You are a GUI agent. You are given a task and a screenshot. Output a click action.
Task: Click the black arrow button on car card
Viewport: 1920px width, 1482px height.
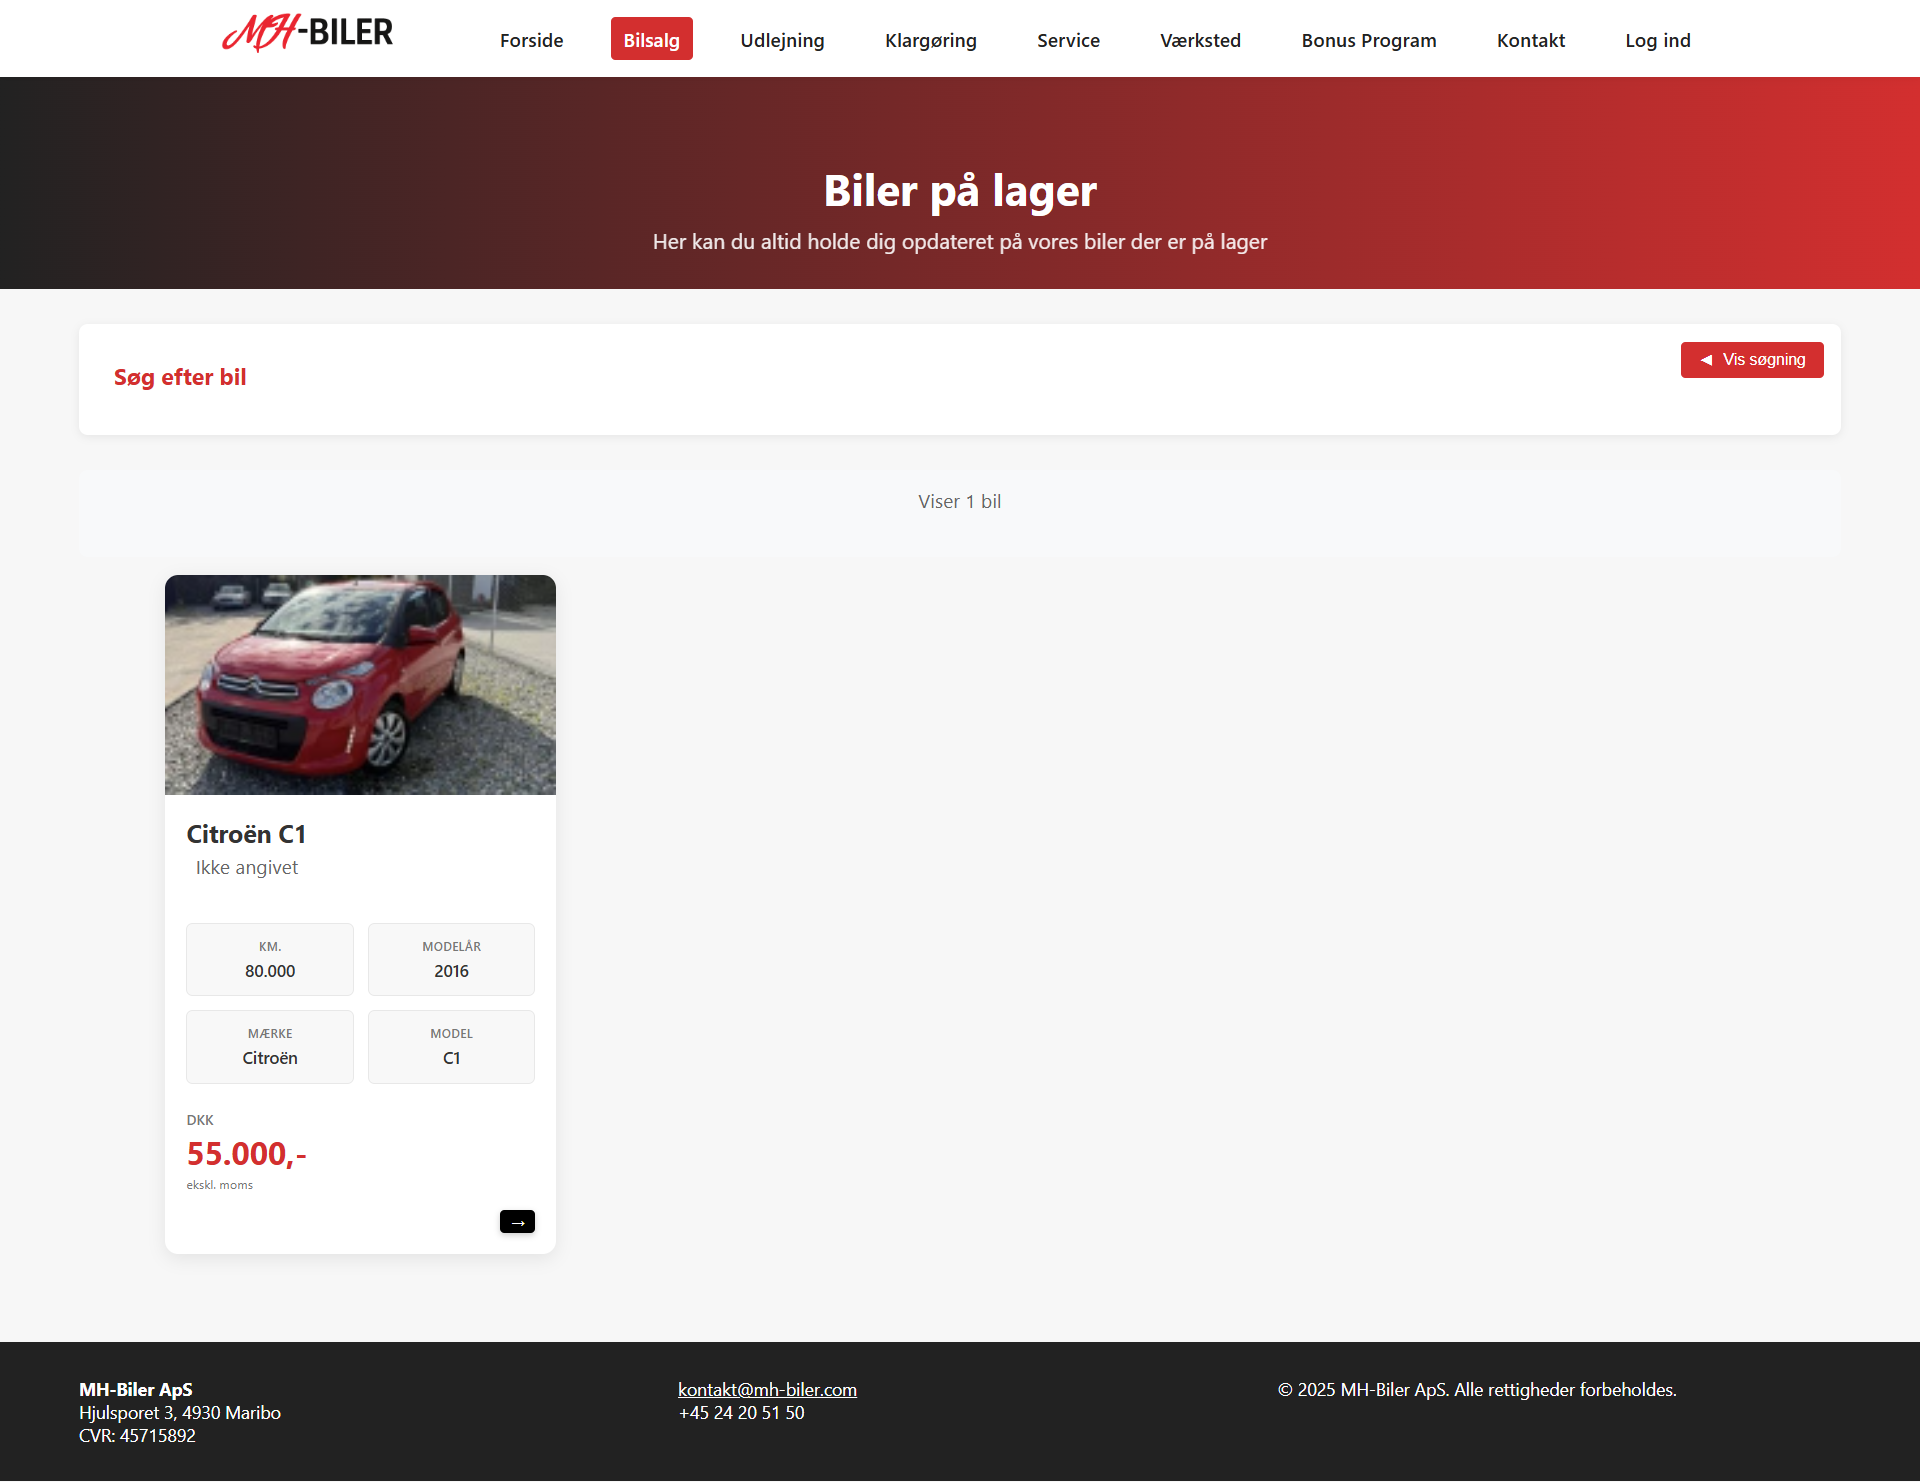[x=517, y=1222]
